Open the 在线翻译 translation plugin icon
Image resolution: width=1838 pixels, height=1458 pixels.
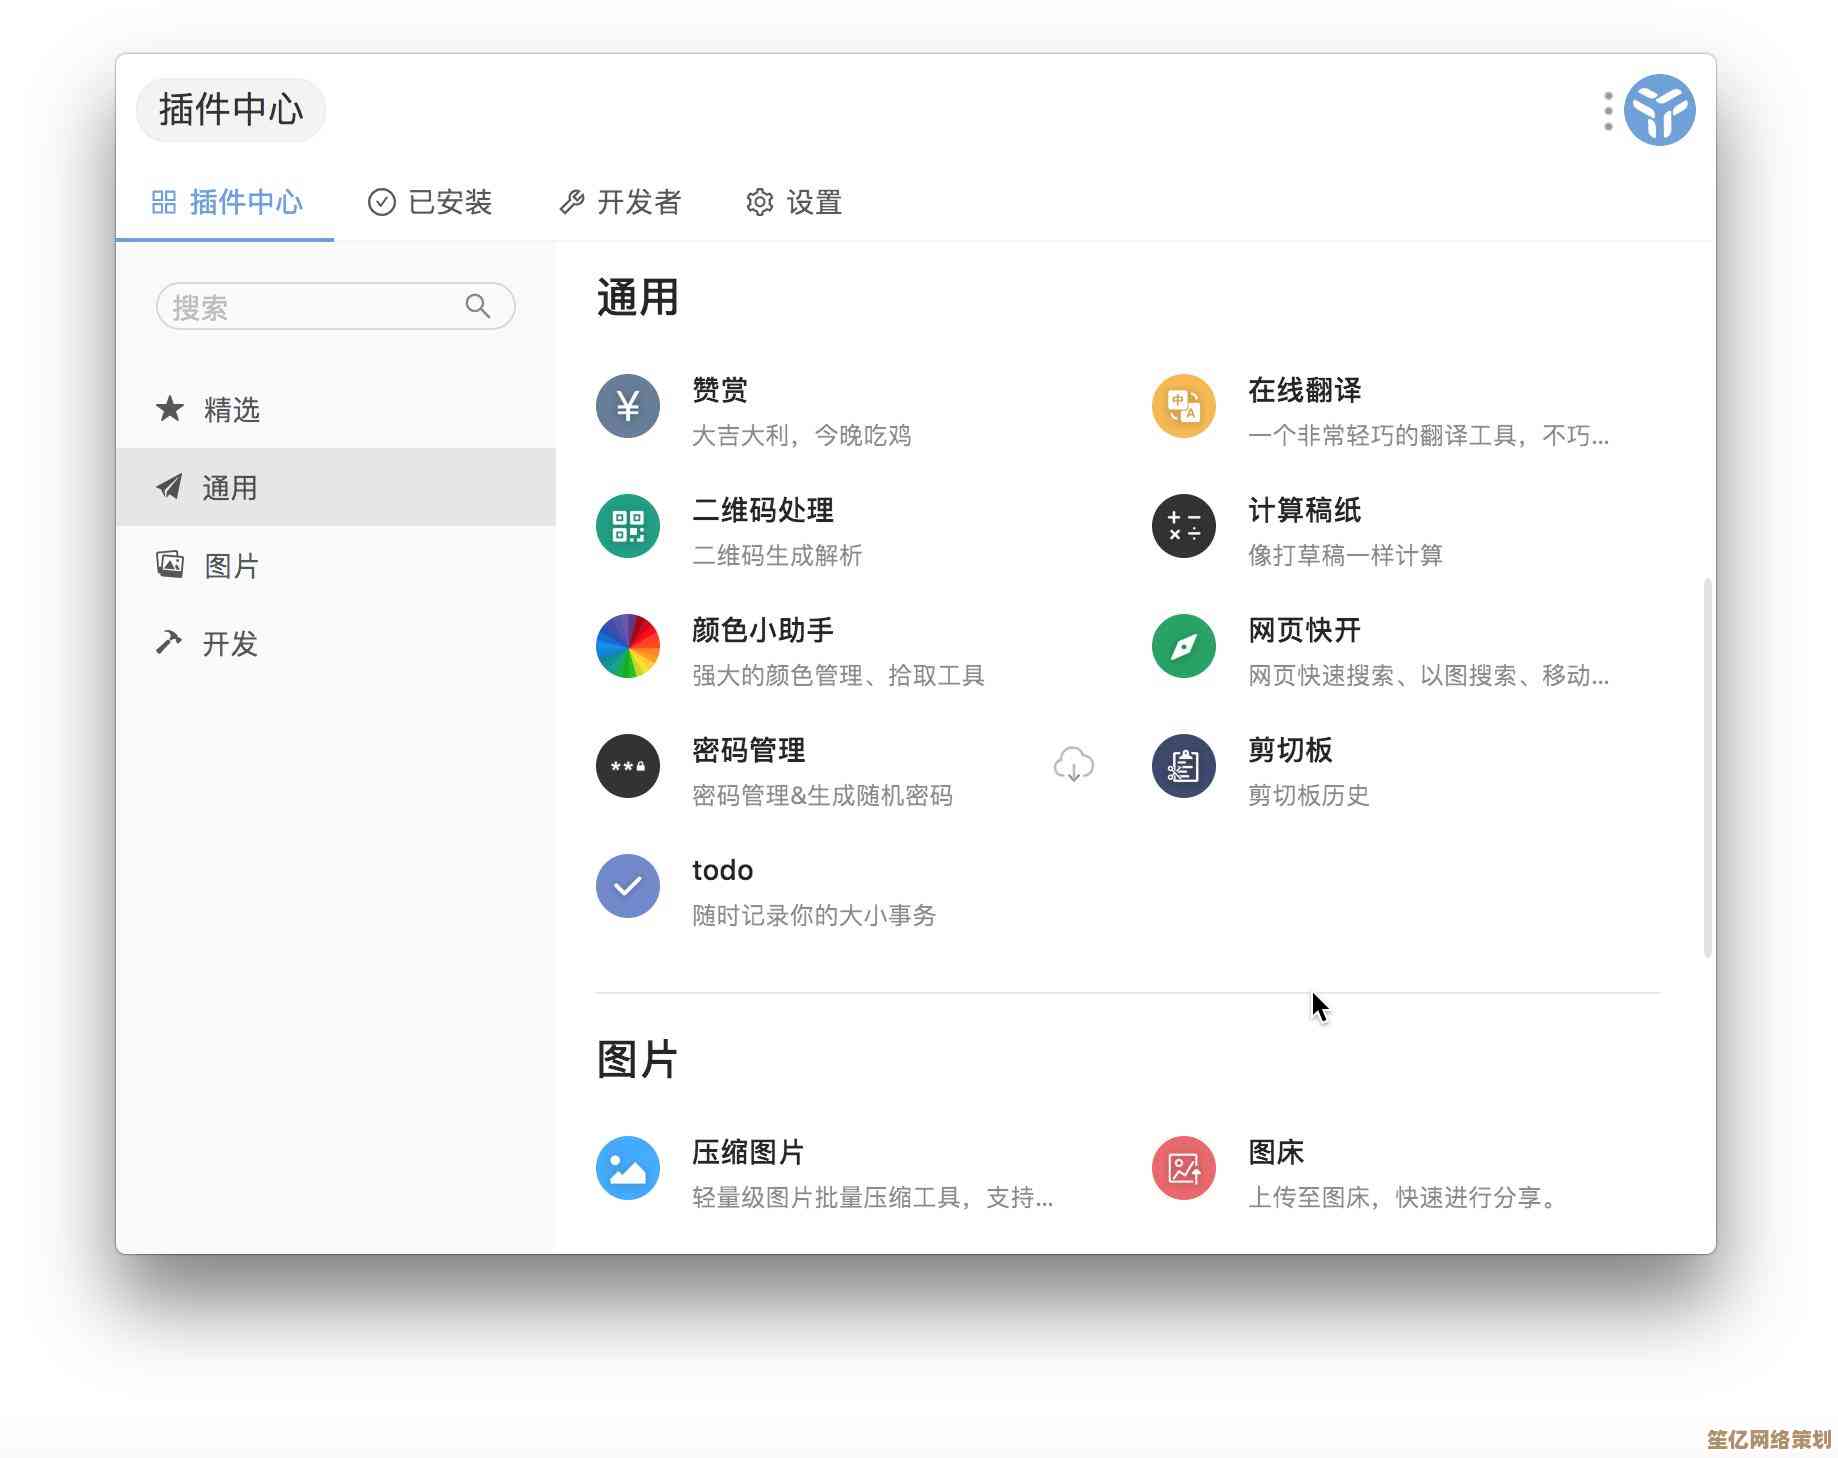[x=1183, y=406]
